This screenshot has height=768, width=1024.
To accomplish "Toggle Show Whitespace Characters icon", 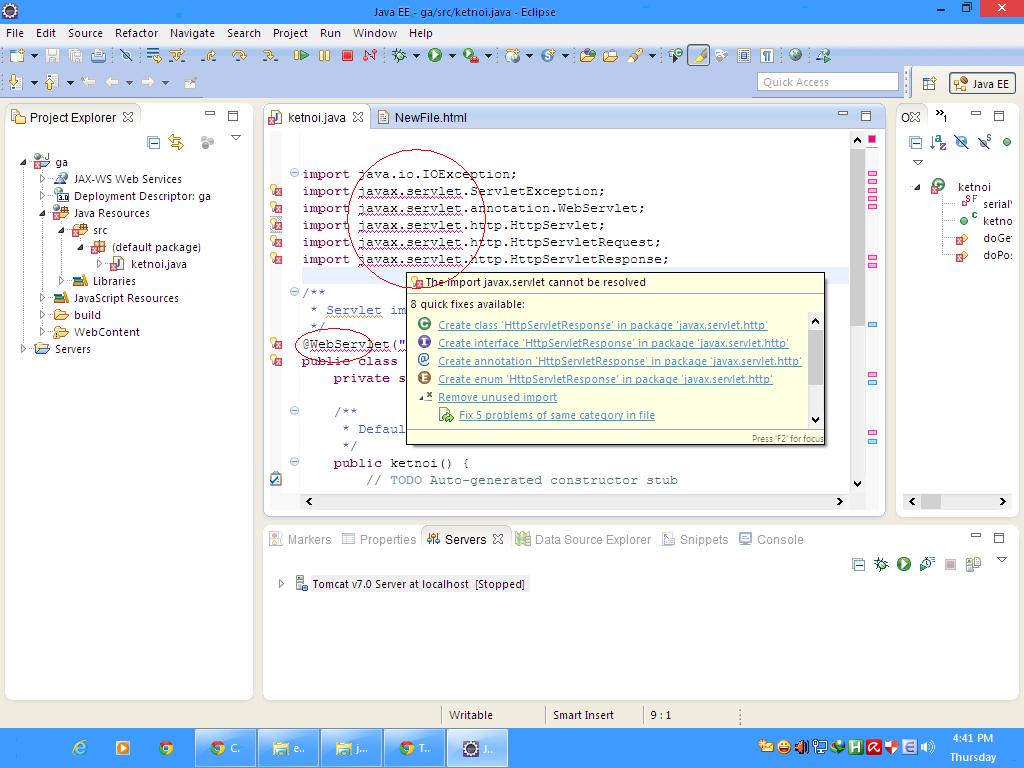I will pyautogui.click(x=767, y=56).
